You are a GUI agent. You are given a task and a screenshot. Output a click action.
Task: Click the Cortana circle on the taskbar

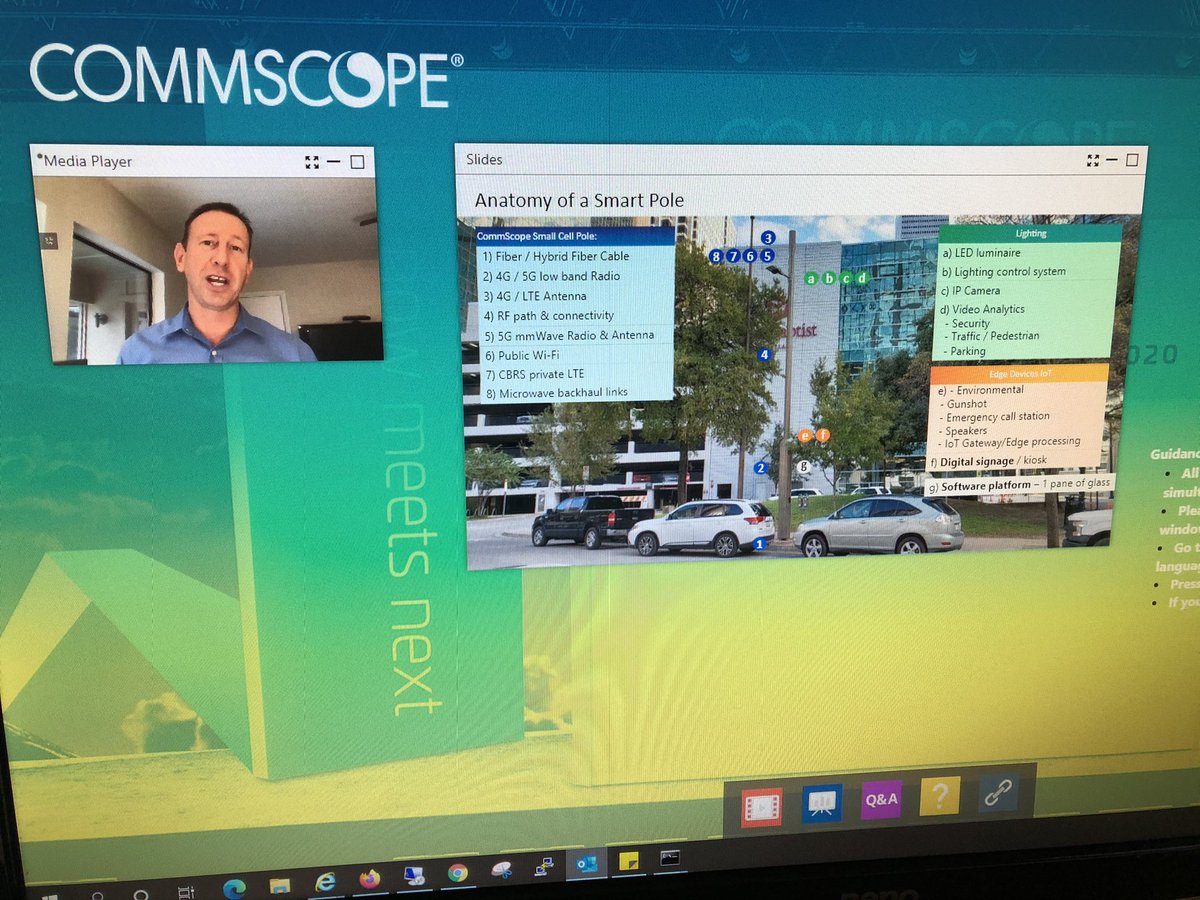[x=141, y=893]
